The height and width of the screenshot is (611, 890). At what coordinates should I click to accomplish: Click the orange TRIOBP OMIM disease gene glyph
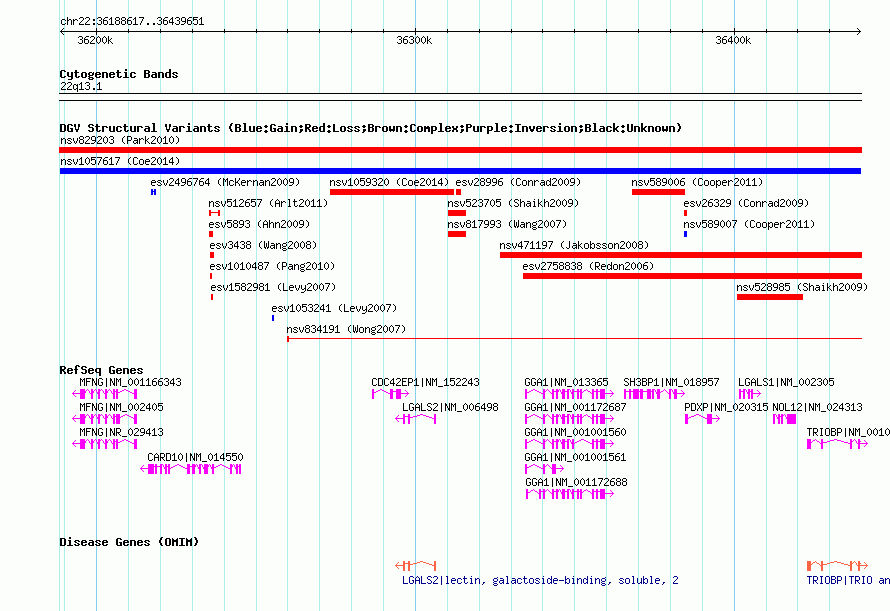coord(837,566)
